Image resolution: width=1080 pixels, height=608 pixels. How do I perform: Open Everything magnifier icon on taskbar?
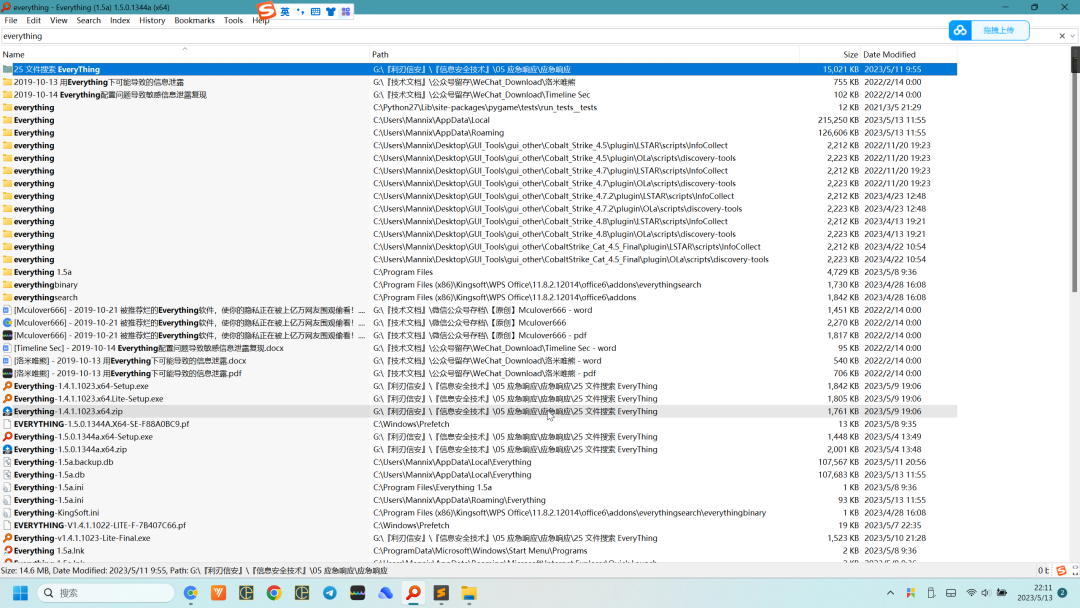pos(413,593)
